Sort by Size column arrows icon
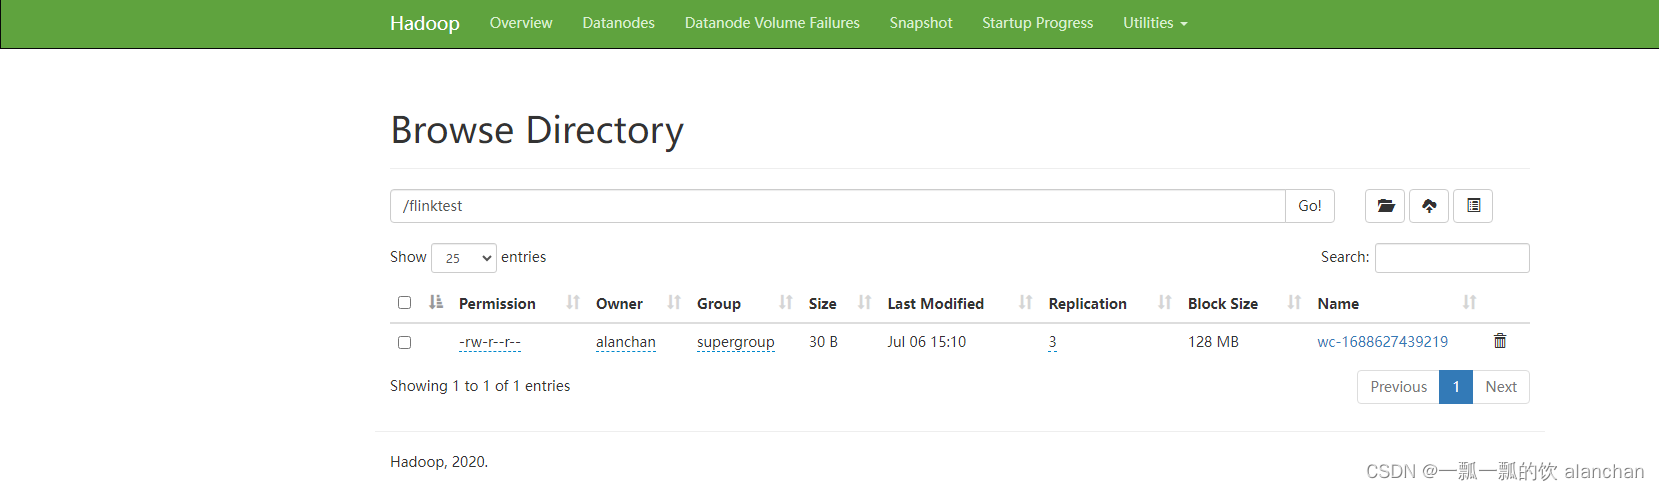Screen dimensions: 1659x491 tap(865, 302)
